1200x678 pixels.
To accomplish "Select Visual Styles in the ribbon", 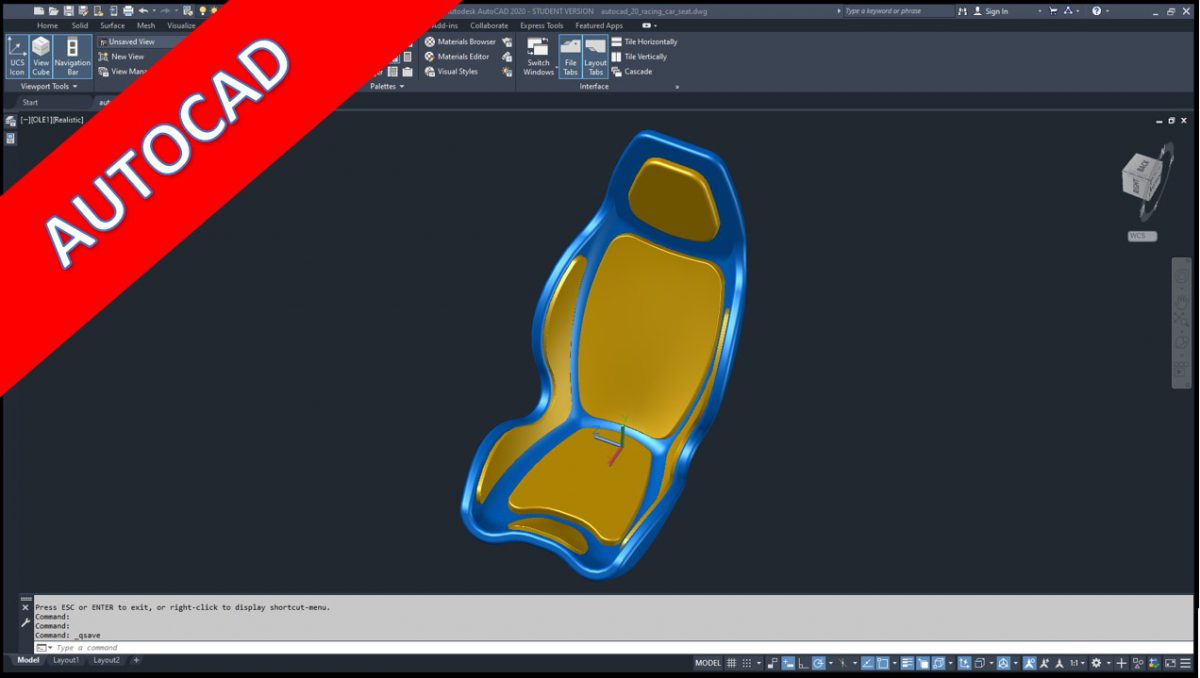I will click(458, 71).
